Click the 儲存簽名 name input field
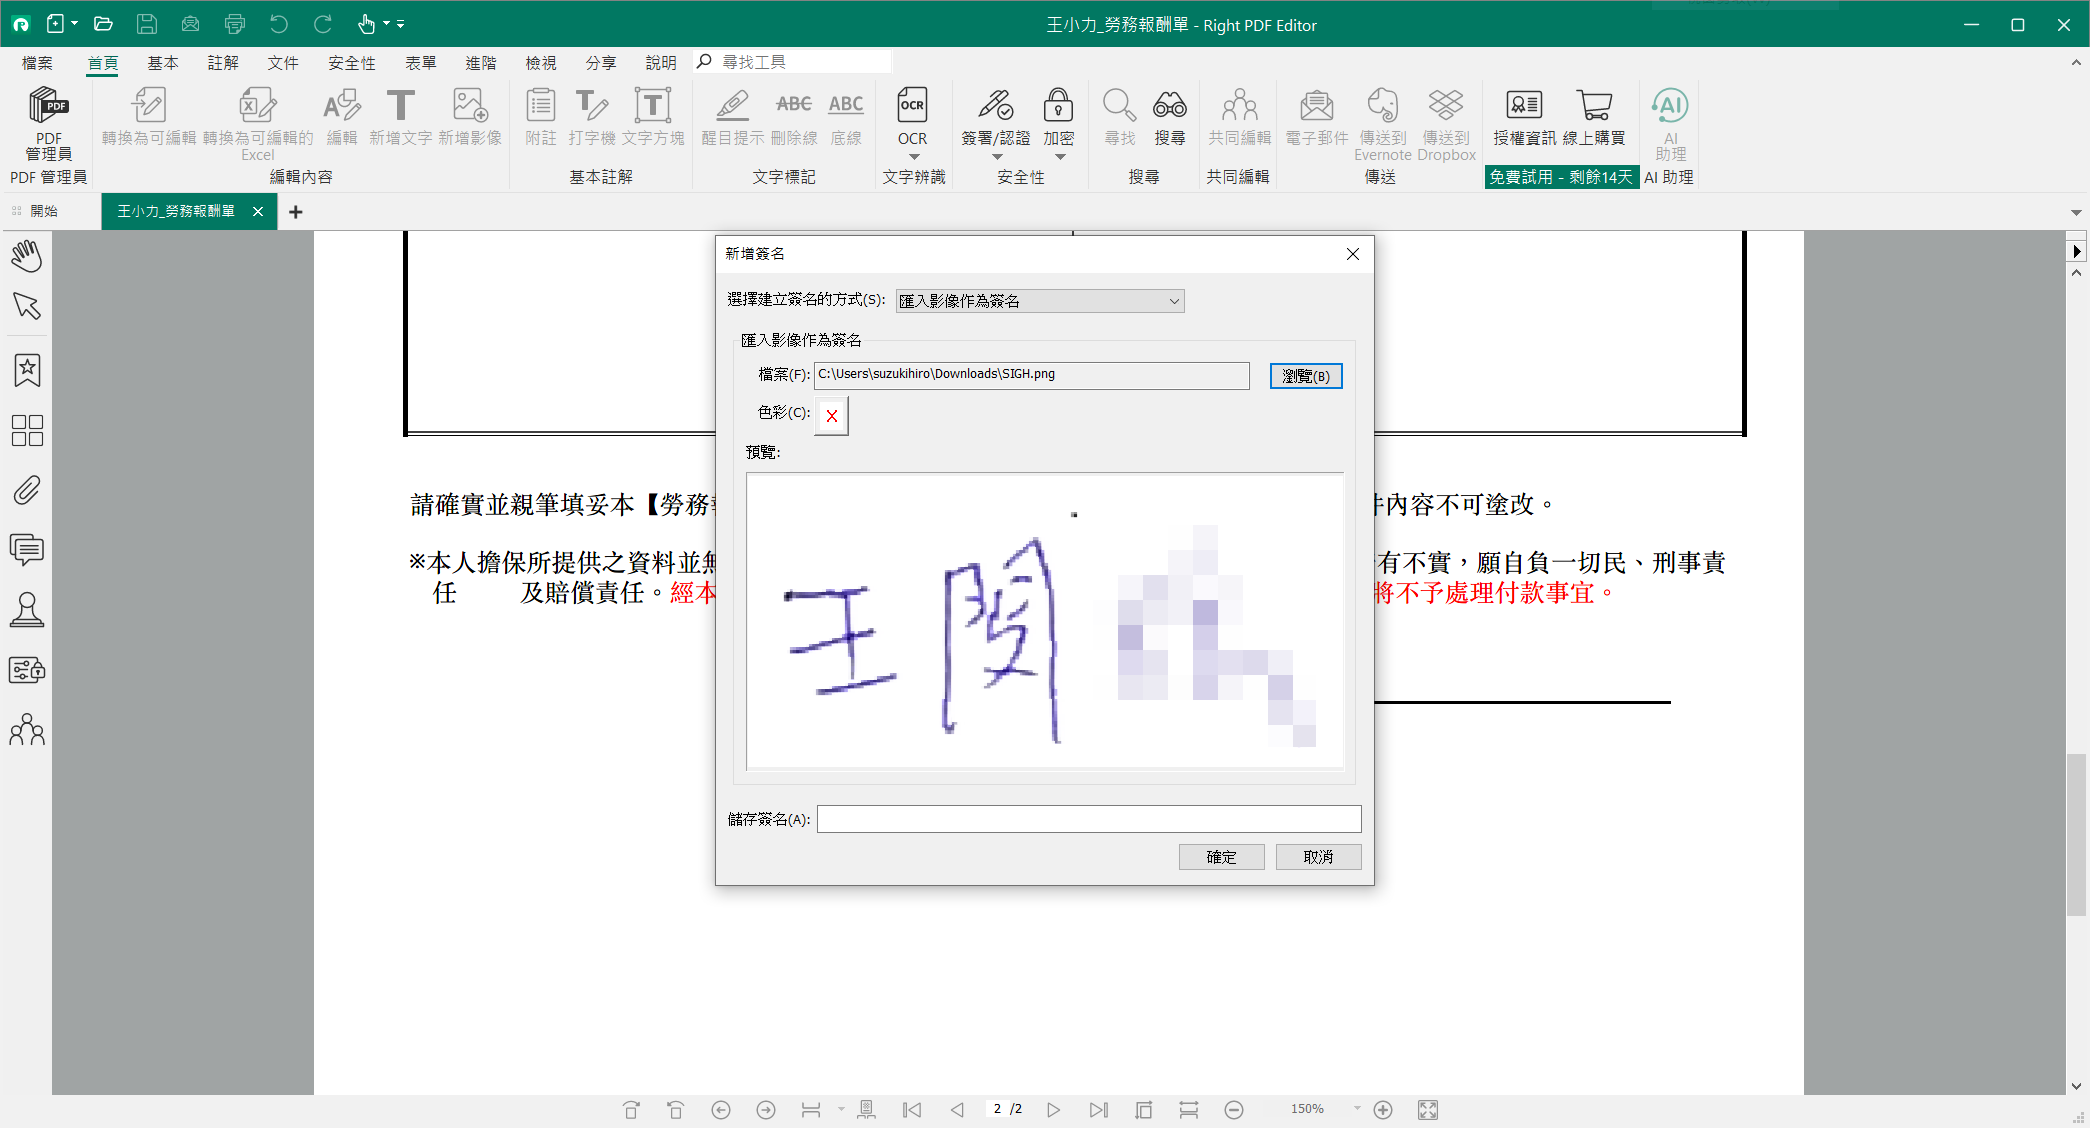The width and height of the screenshot is (2090, 1128). [1088, 819]
